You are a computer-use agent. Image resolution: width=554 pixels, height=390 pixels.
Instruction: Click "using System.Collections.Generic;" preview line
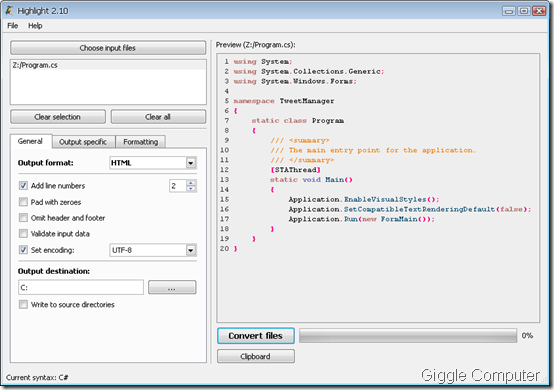[x=308, y=71]
